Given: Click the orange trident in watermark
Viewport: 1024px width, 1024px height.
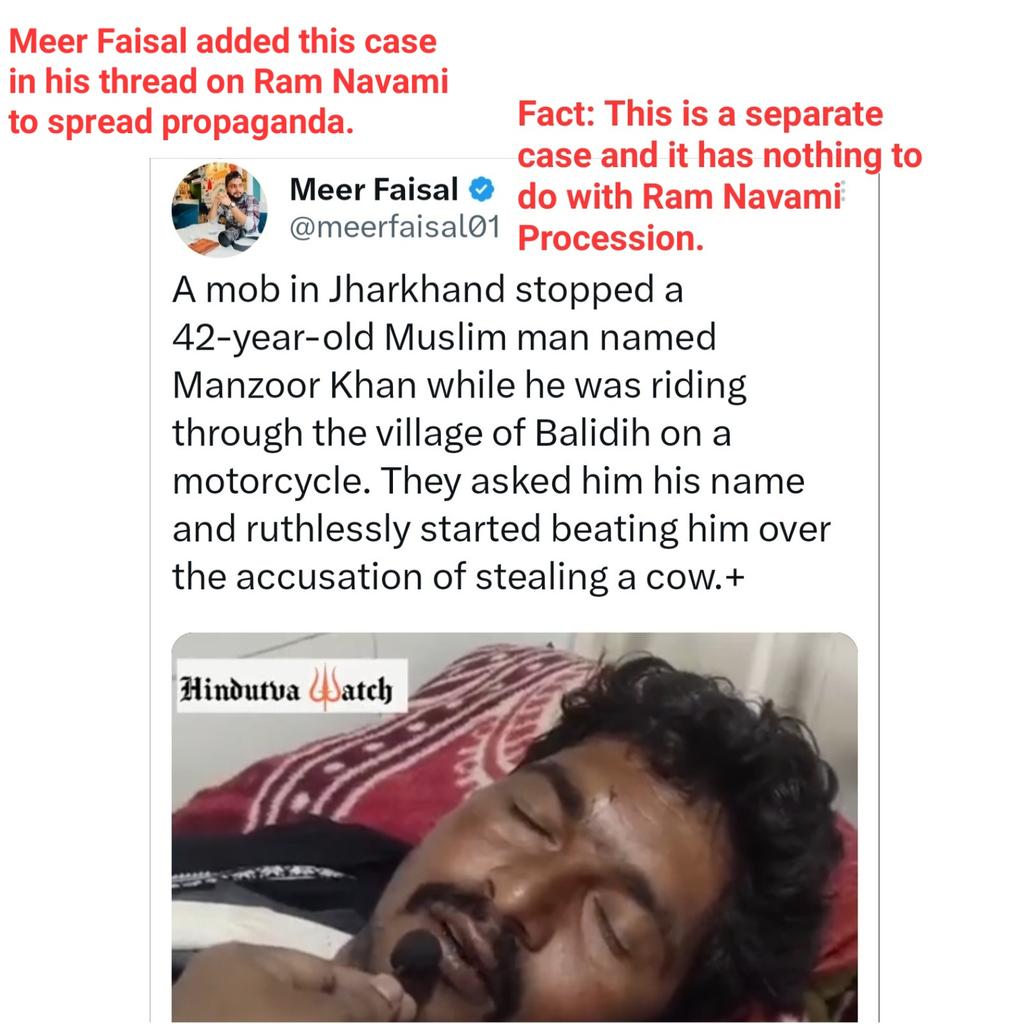Looking at the screenshot, I should tap(321, 688).
